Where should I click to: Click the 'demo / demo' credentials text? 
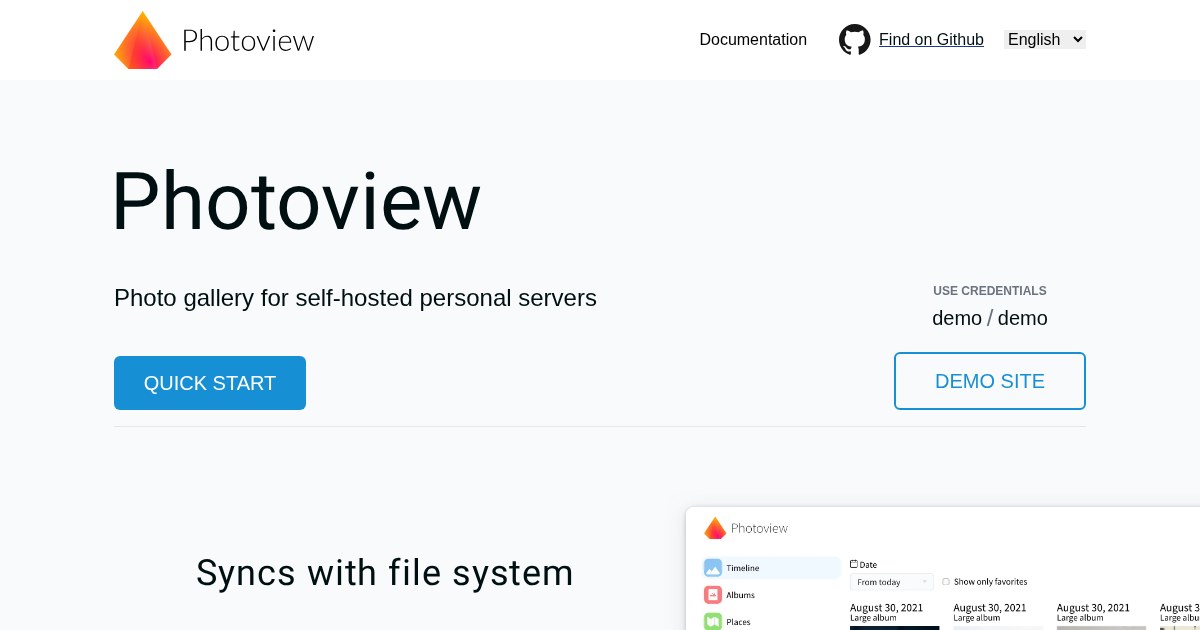coord(990,318)
